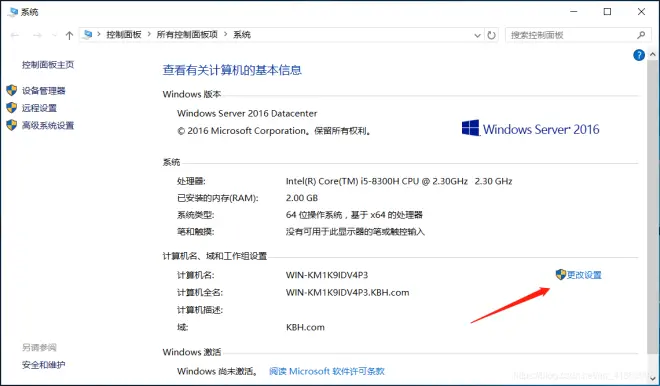Open the recent locations dropdown arrow
Screen dimensions: 660x386
(54, 35)
